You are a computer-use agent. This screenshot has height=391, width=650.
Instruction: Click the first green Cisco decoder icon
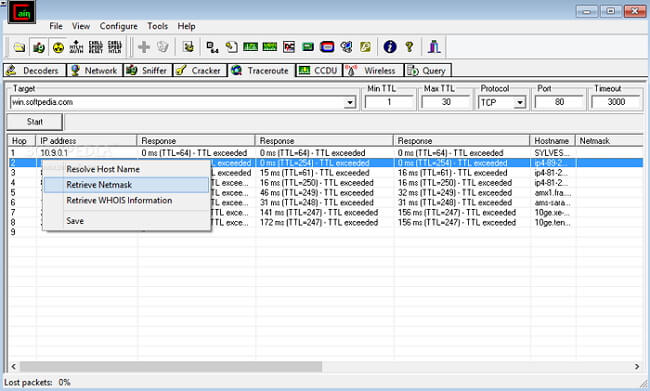coord(250,47)
